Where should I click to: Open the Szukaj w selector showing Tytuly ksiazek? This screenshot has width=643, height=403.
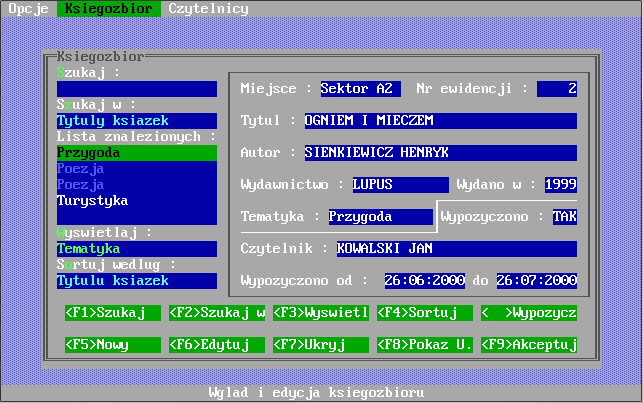point(136,121)
